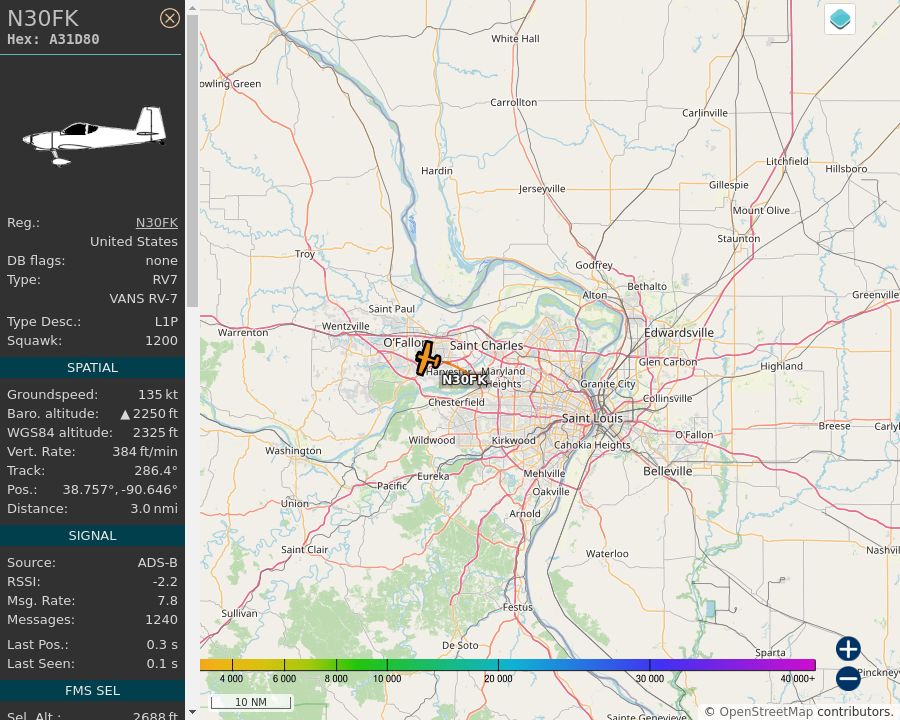The image size is (900, 720).
Task: Click the Groundspeed value 135 kt
Action: click(x=158, y=394)
